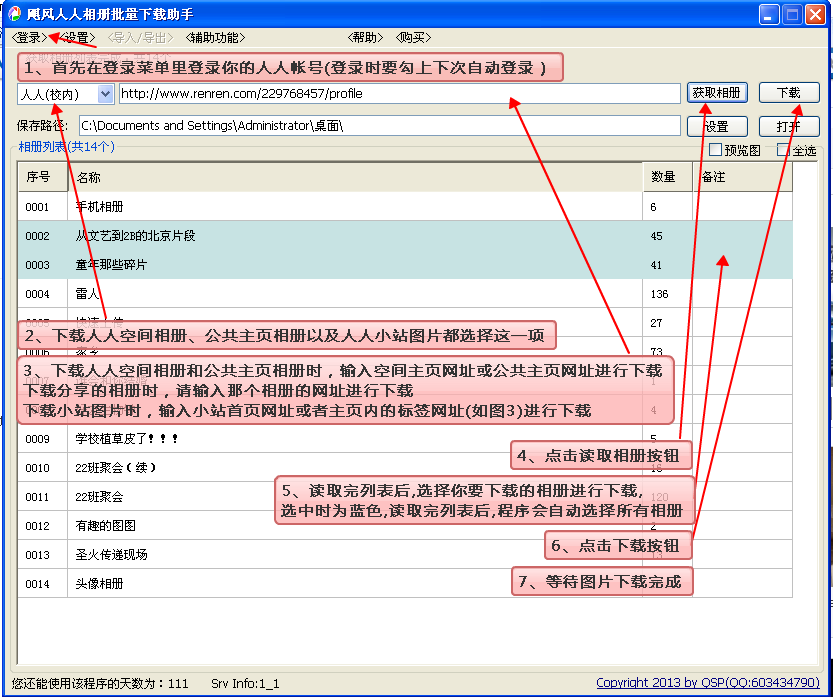Select album 圣火传递现场
This screenshot has width=833, height=697.
(x=405, y=555)
